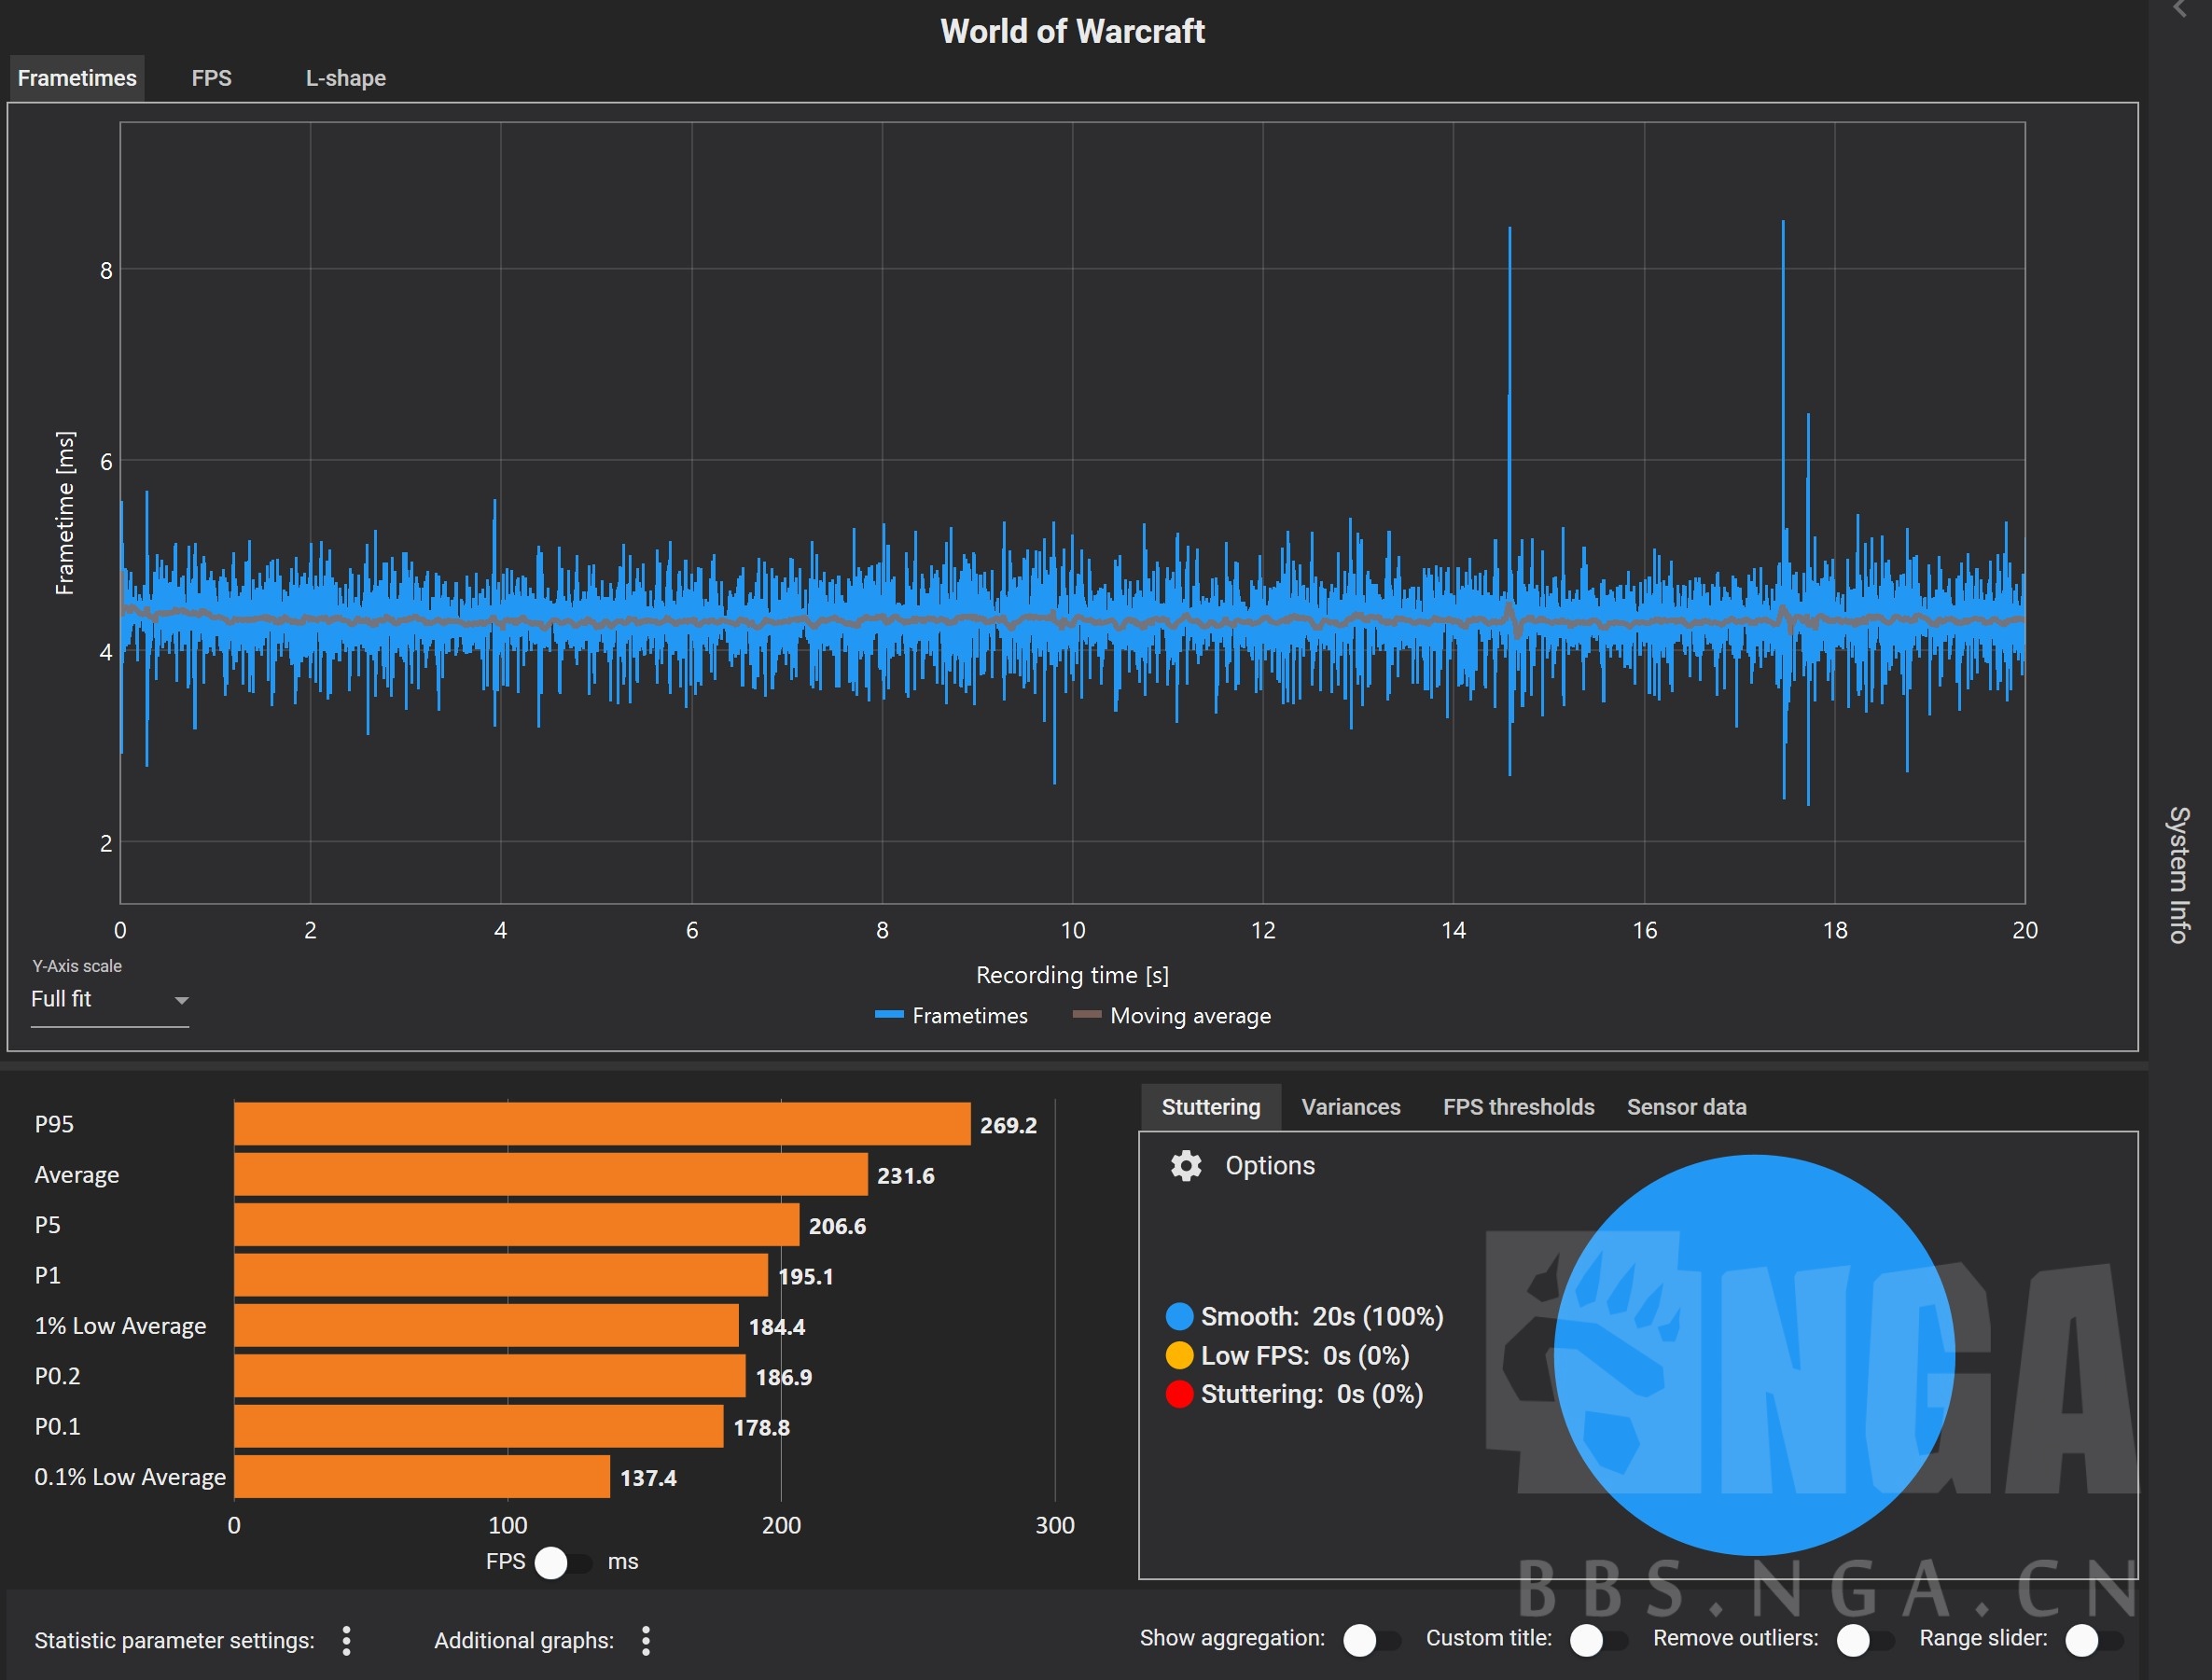Click the blue Smooth legend dot

pyautogui.click(x=1179, y=1316)
